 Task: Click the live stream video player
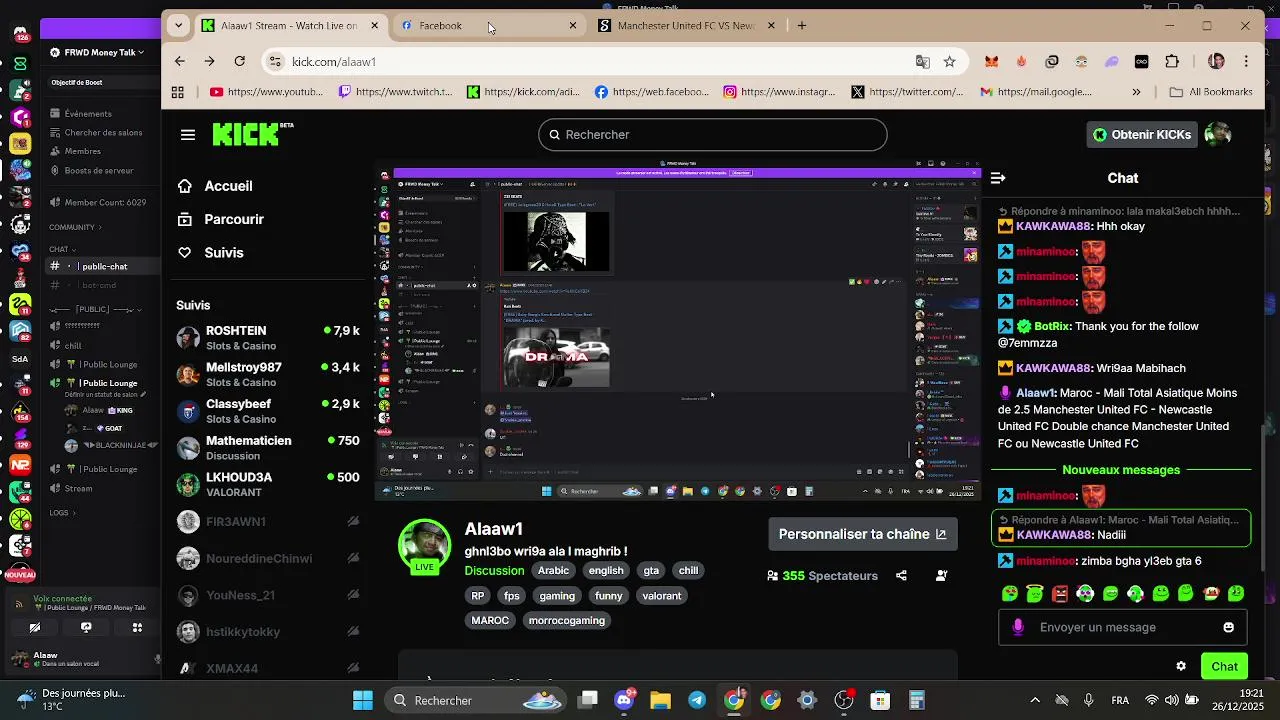(678, 332)
